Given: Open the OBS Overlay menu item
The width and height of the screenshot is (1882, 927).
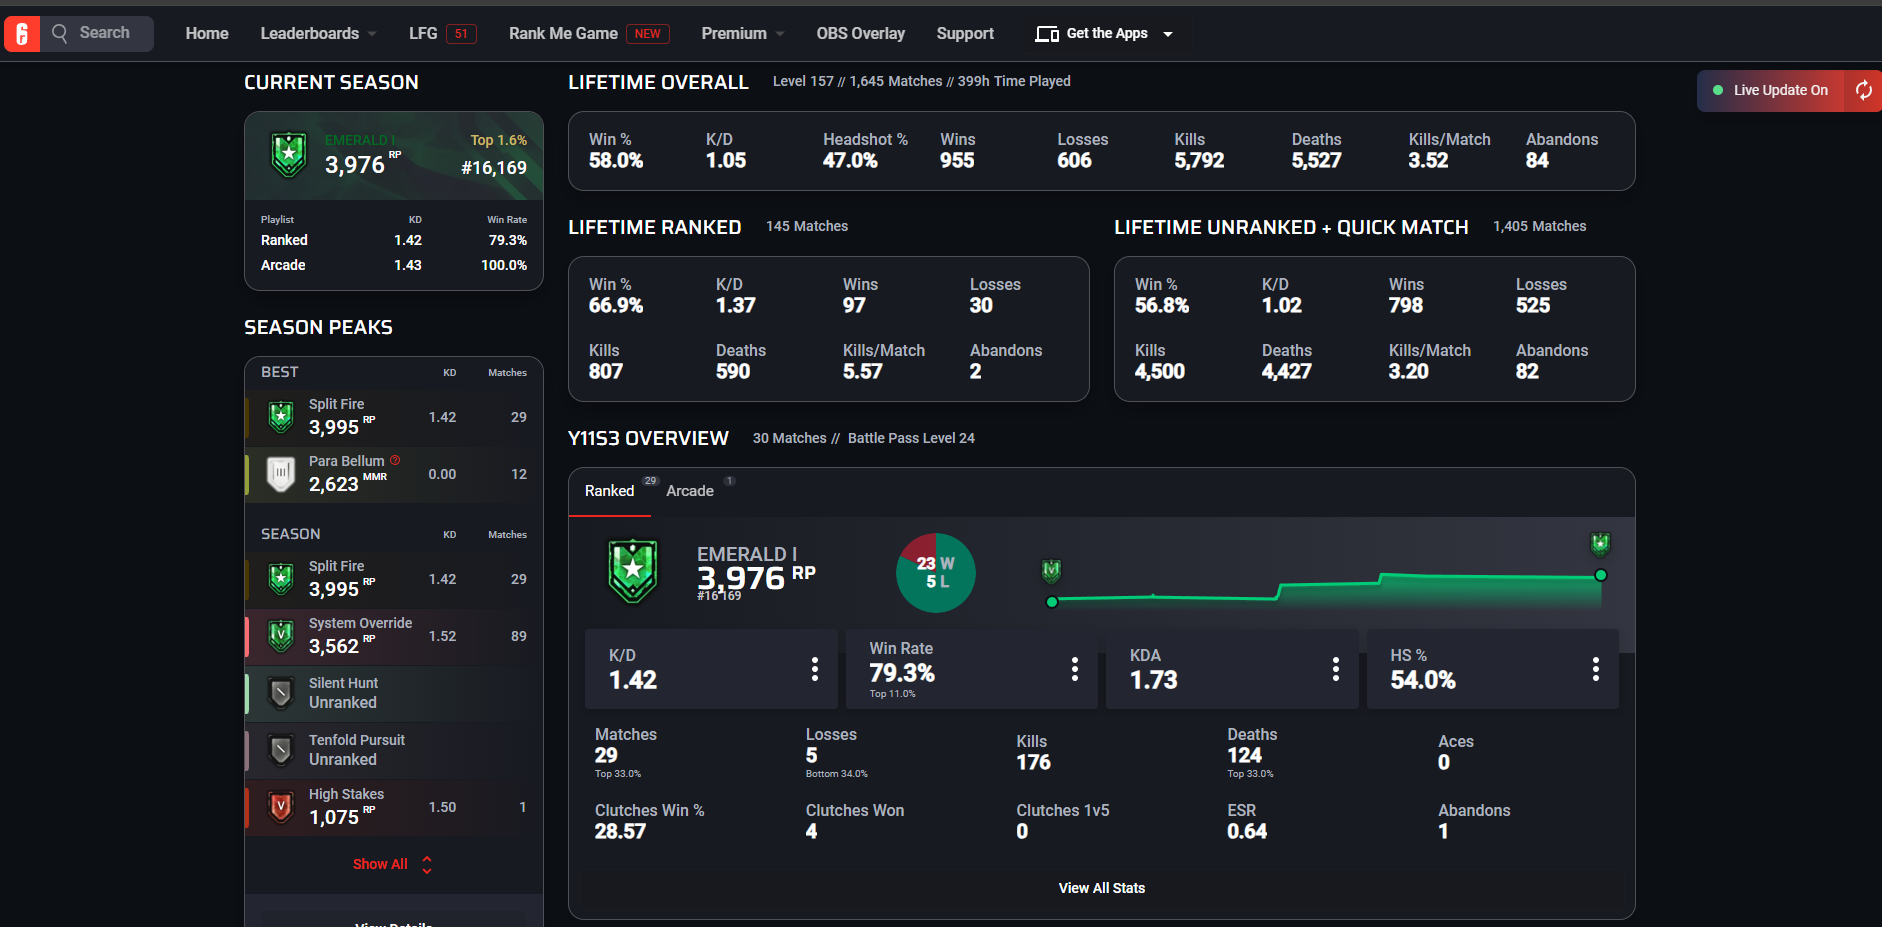Looking at the screenshot, I should point(860,33).
